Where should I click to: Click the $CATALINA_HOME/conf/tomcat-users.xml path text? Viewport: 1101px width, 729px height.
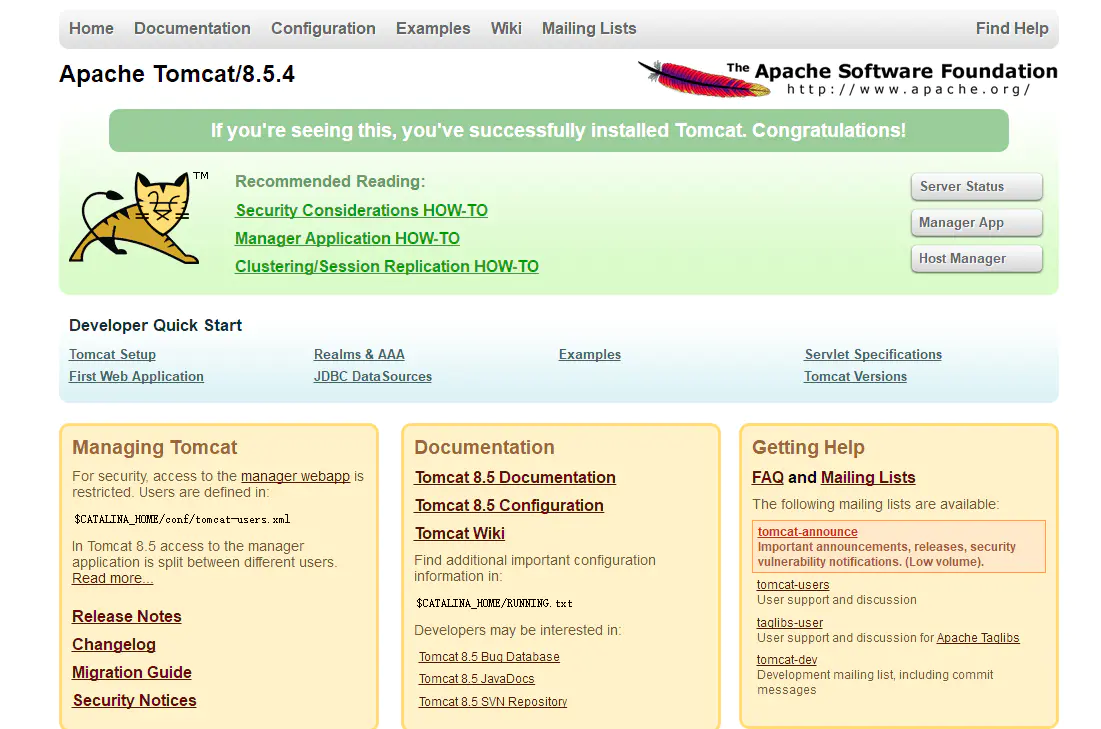pyautogui.click(x=183, y=520)
